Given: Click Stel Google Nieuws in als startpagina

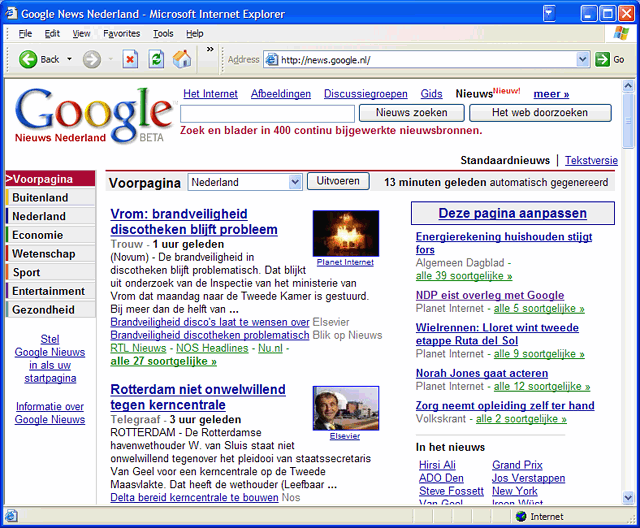Looking at the screenshot, I should click(x=50, y=359).
